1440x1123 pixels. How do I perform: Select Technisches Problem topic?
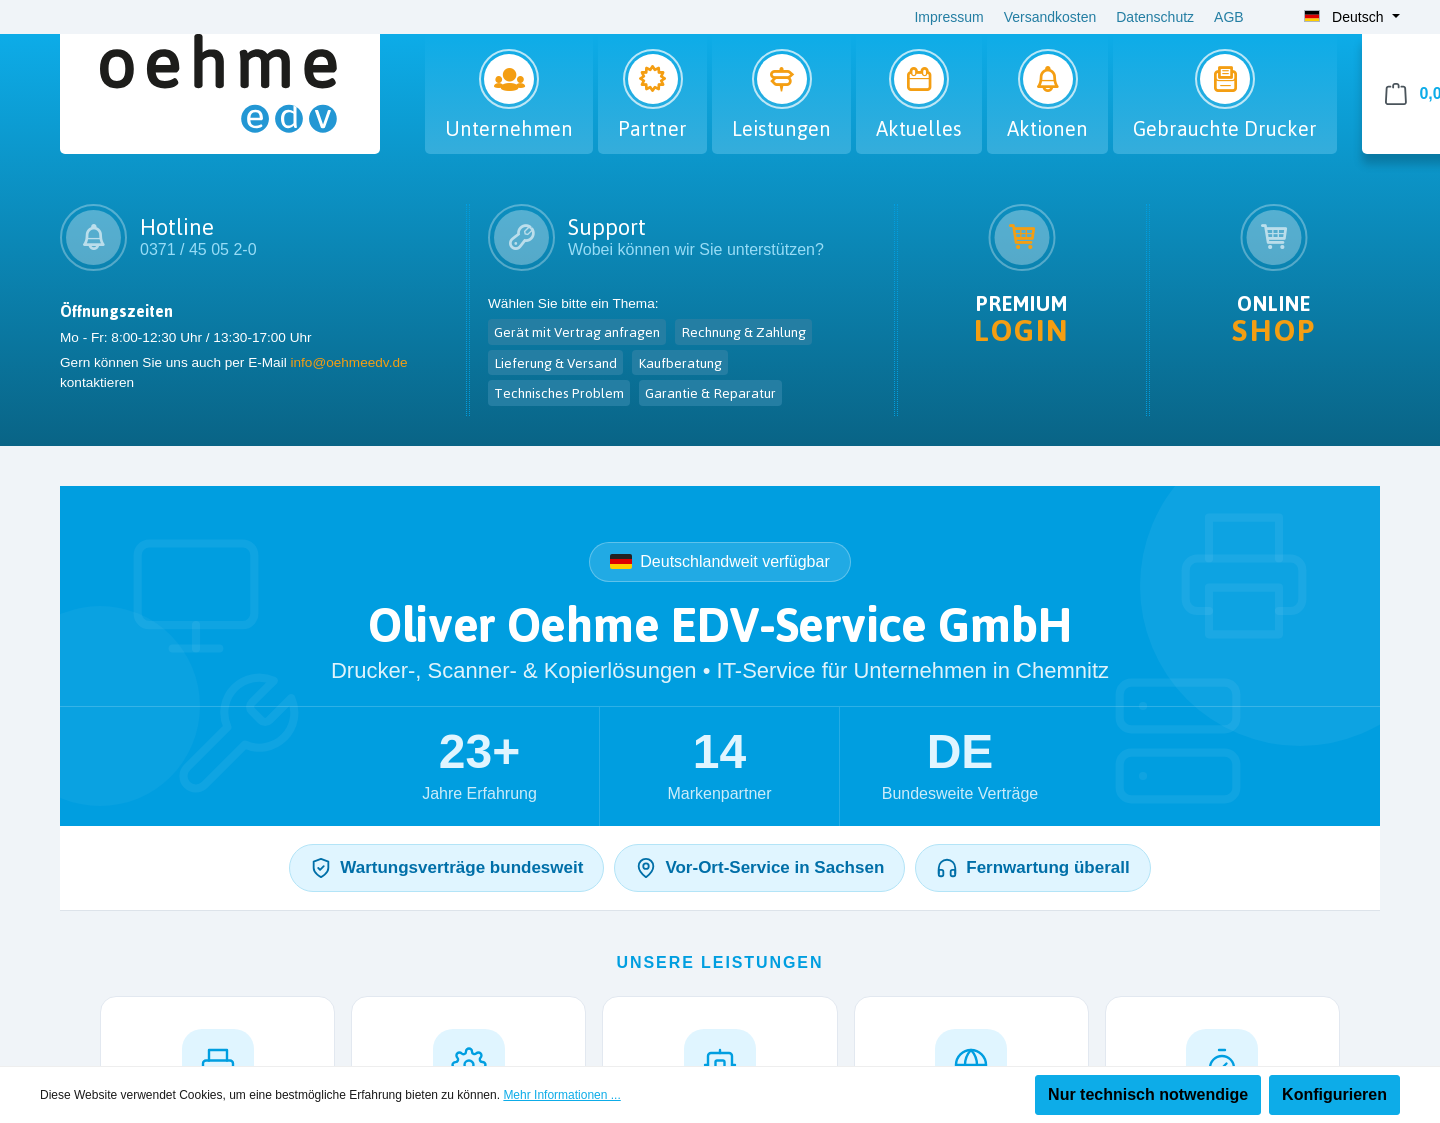[x=559, y=393]
